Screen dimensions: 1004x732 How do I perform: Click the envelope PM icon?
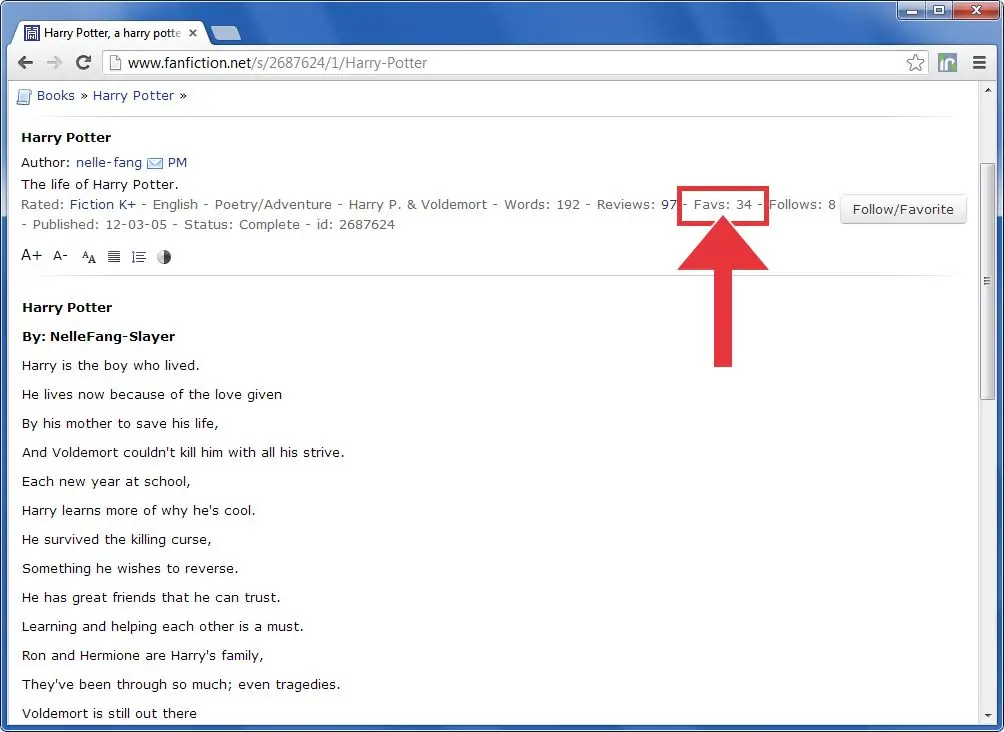point(155,163)
